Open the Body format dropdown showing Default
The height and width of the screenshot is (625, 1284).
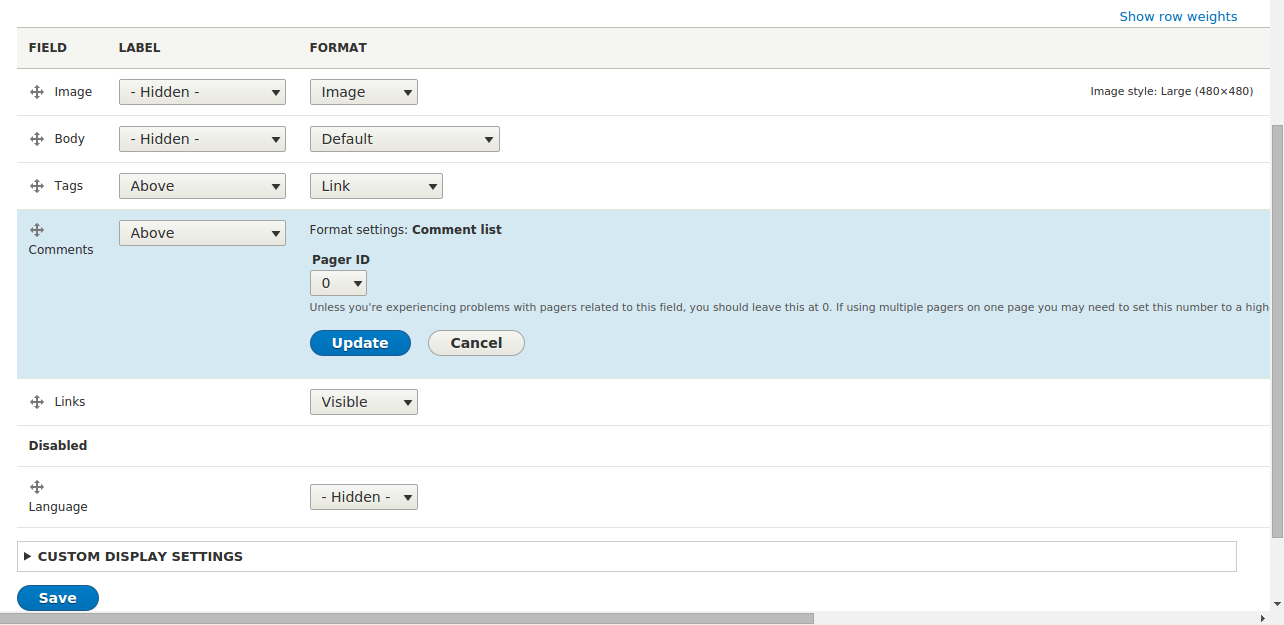coord(404,138)
